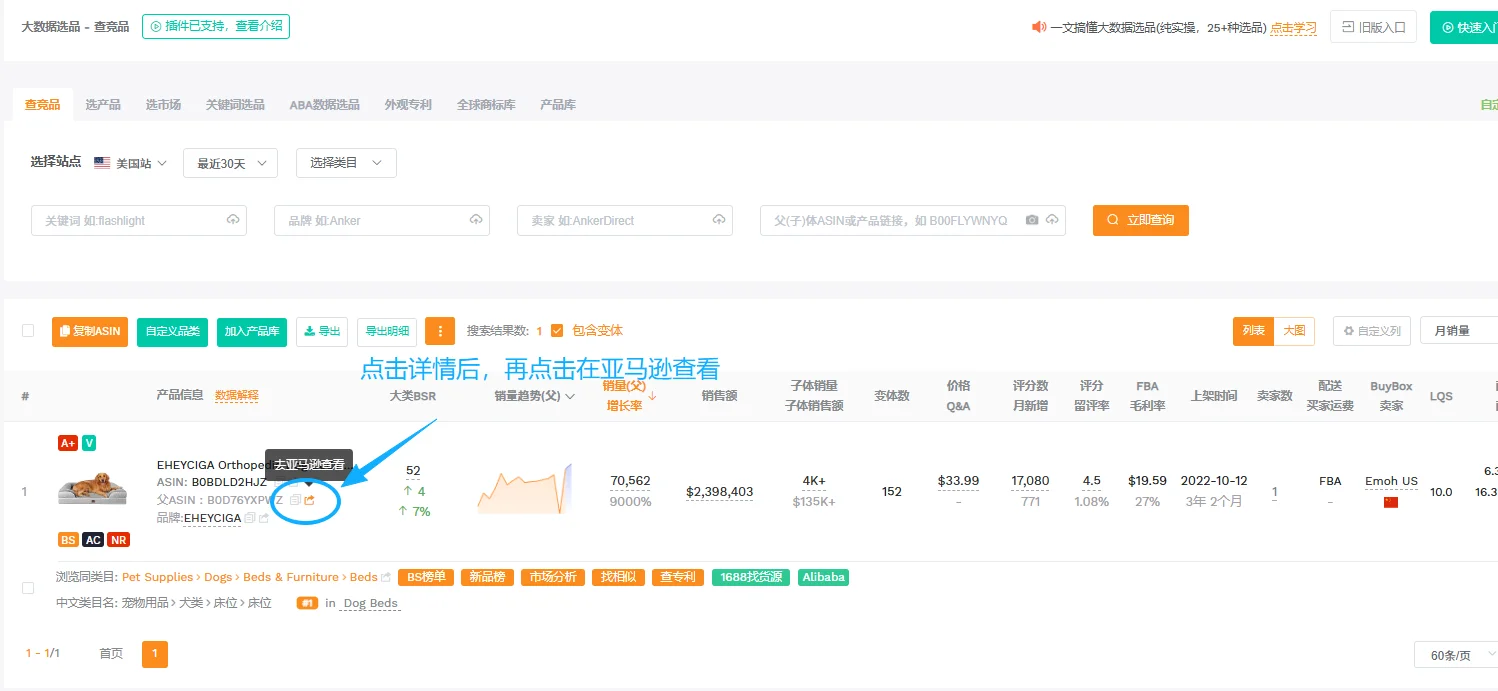Open the Beds category external link icon
The height and width of the screenshot is (691, 1498).
(x=385, y=576)
